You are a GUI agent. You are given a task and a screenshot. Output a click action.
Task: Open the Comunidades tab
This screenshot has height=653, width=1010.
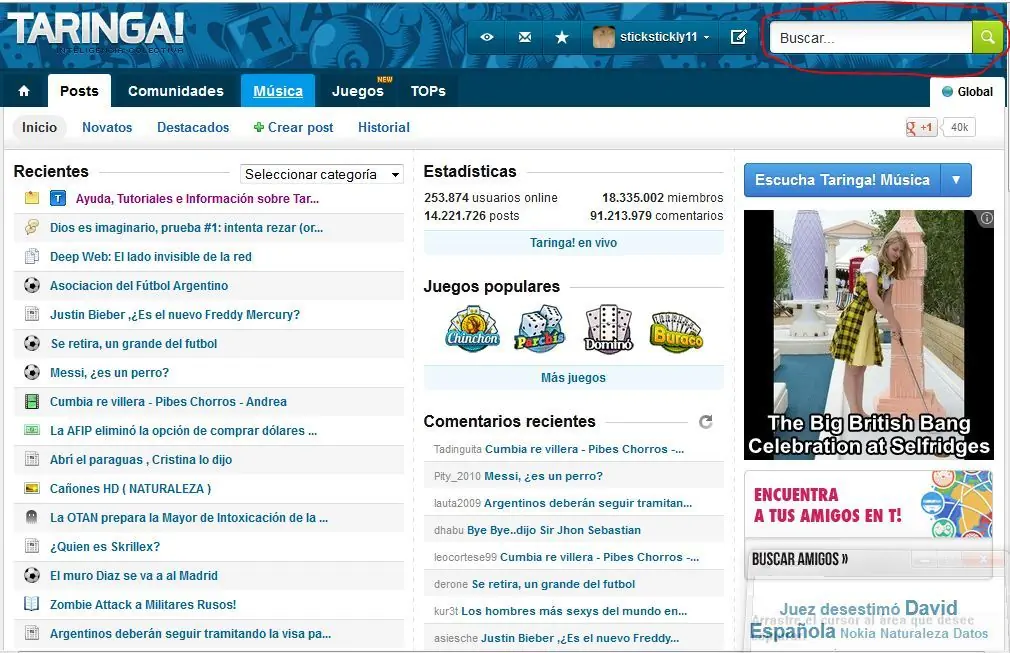point(176,91)
